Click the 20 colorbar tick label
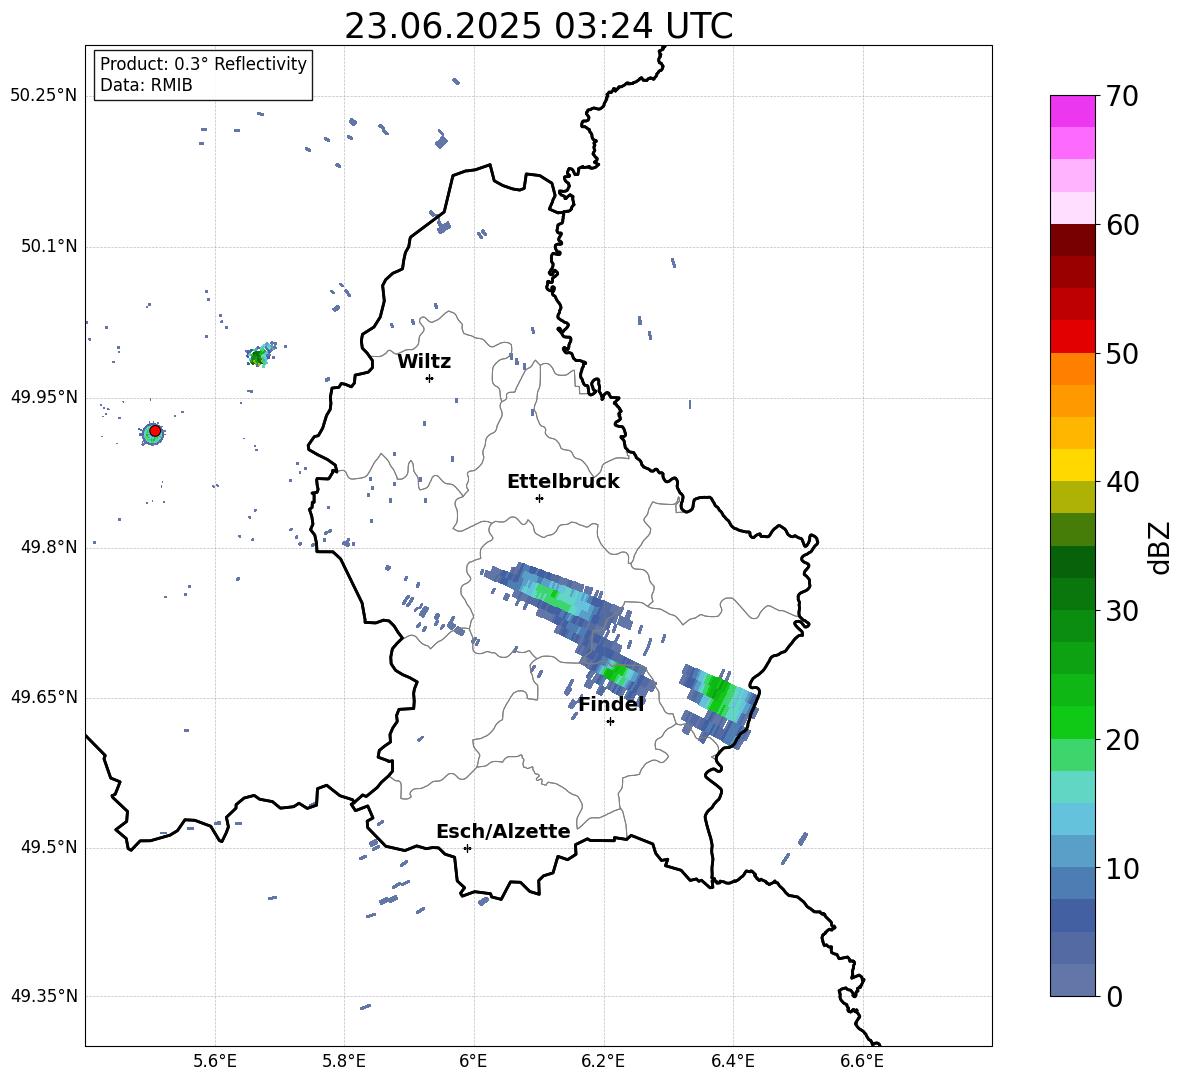Viewport: 1184px width, 1081px height. [x=1123, y=740]
